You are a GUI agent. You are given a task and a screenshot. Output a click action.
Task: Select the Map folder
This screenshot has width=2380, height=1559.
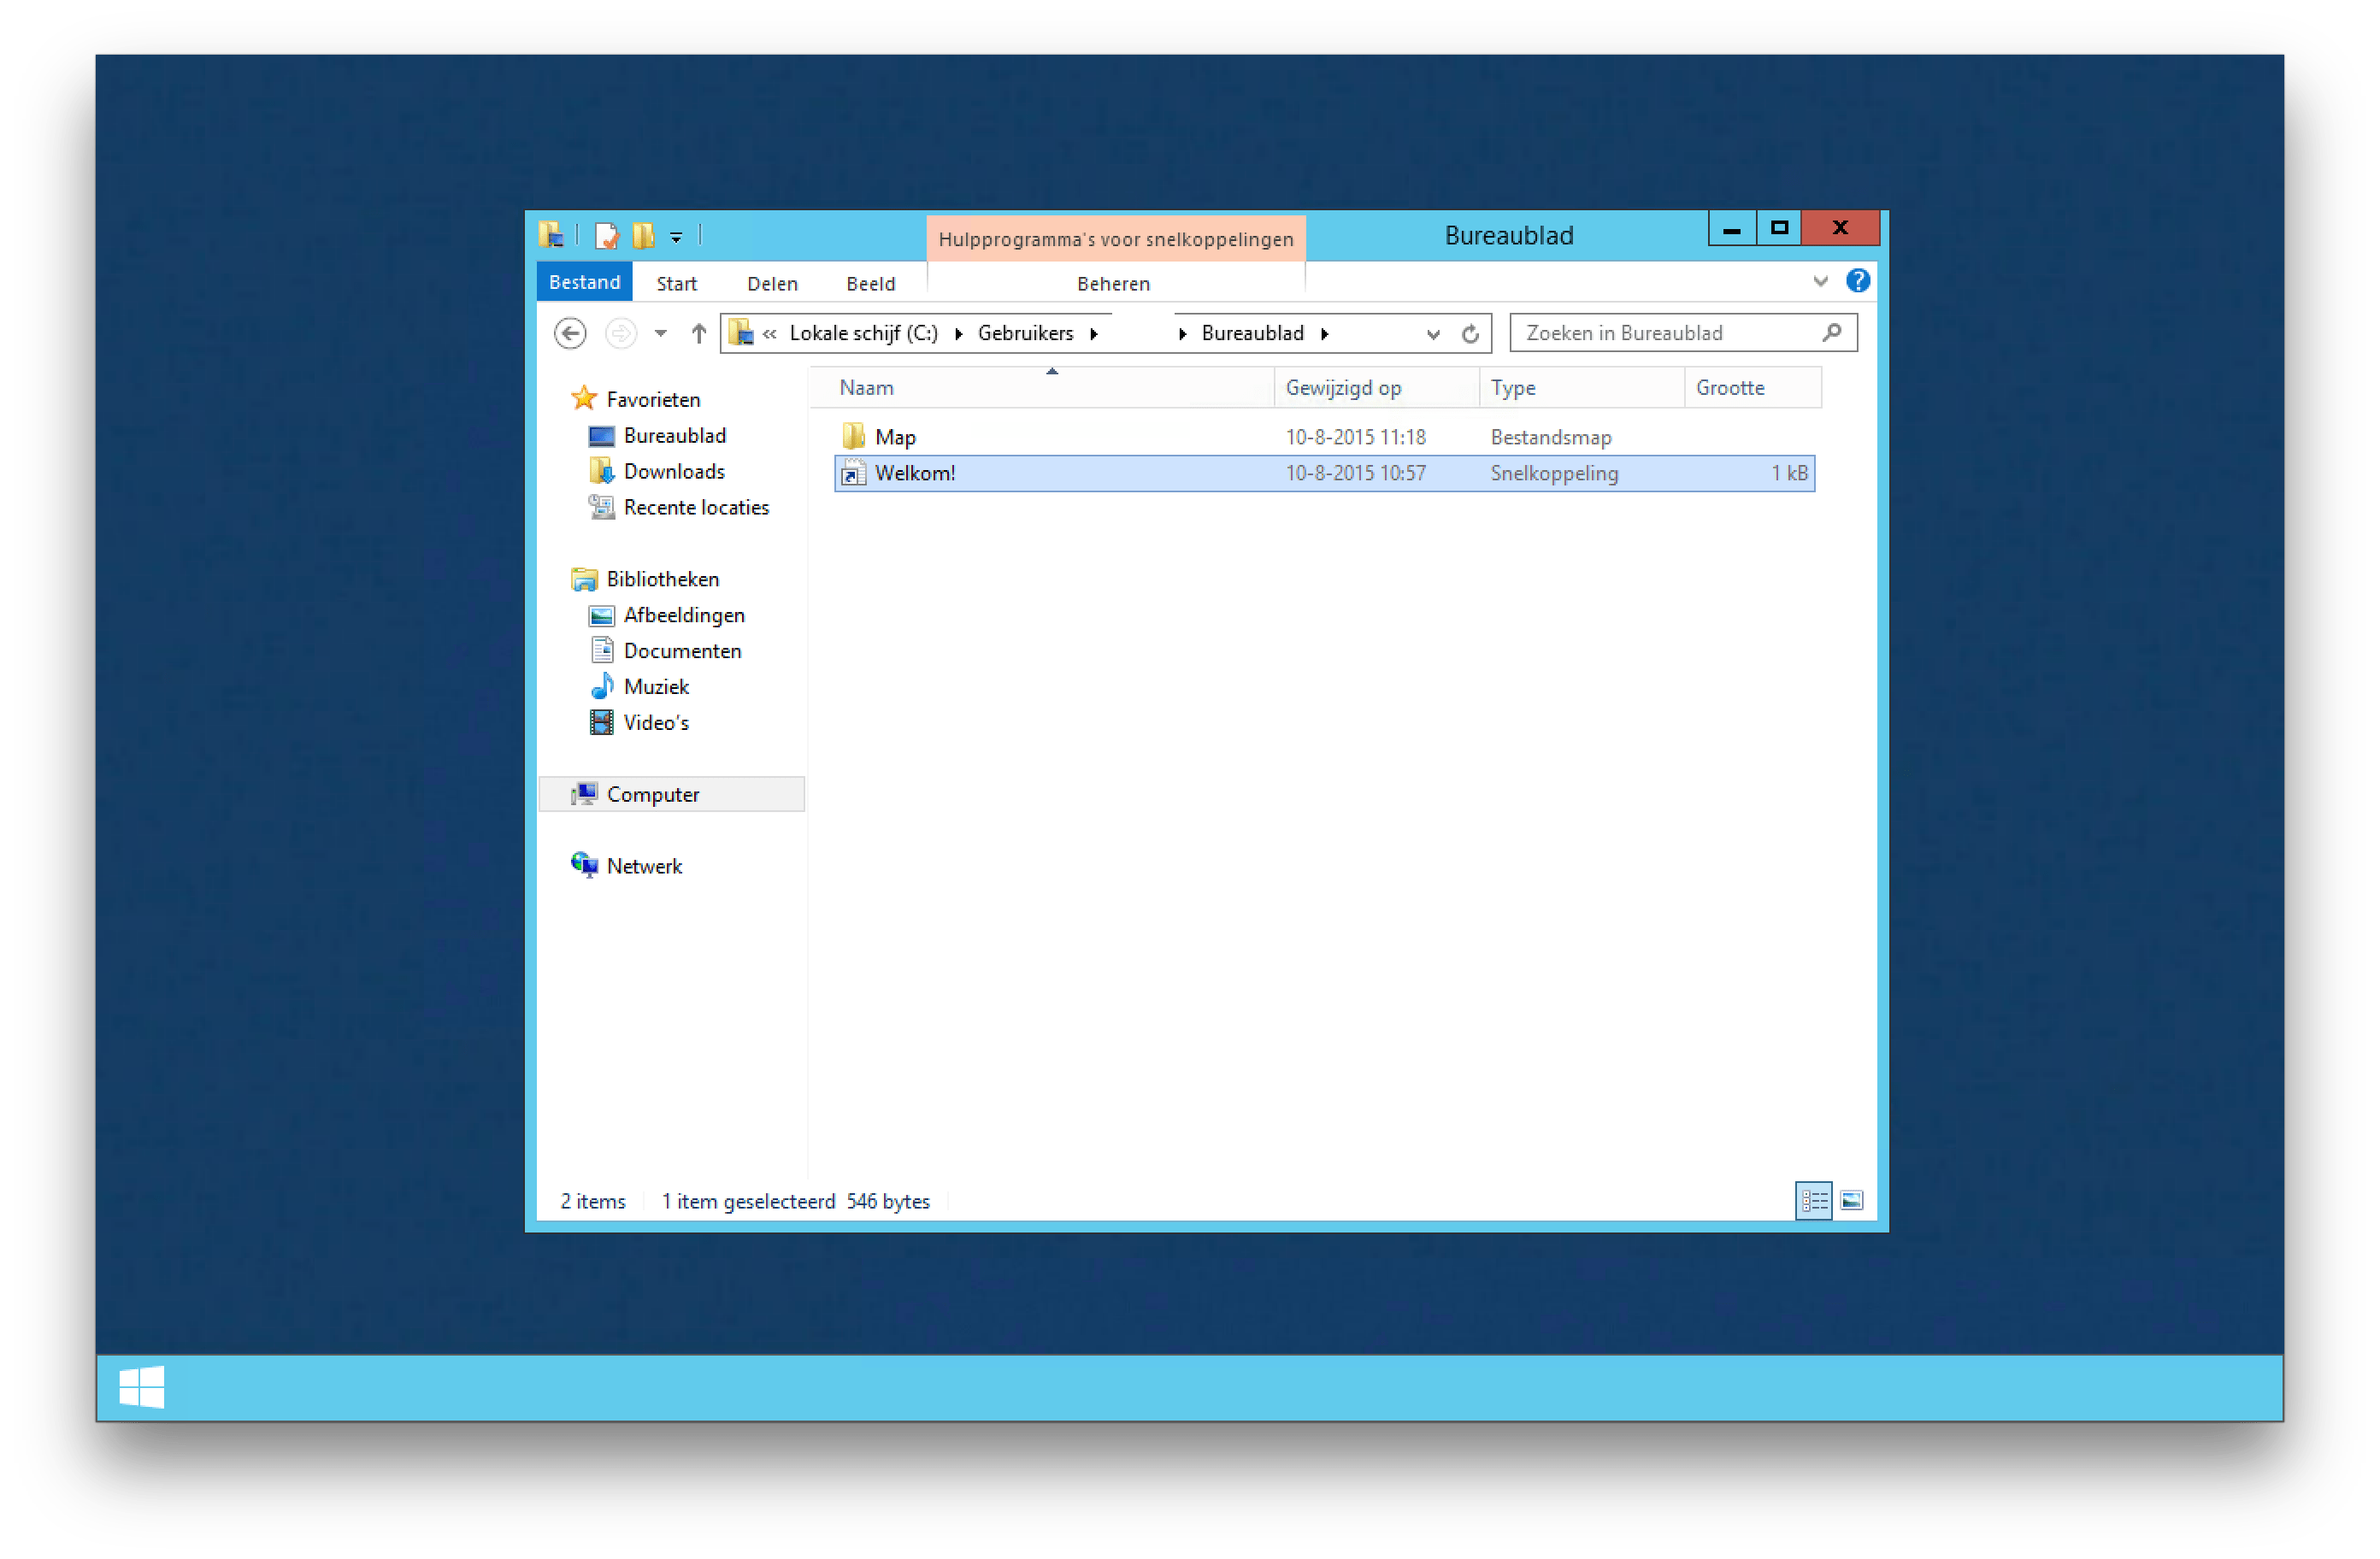point(895,437)
